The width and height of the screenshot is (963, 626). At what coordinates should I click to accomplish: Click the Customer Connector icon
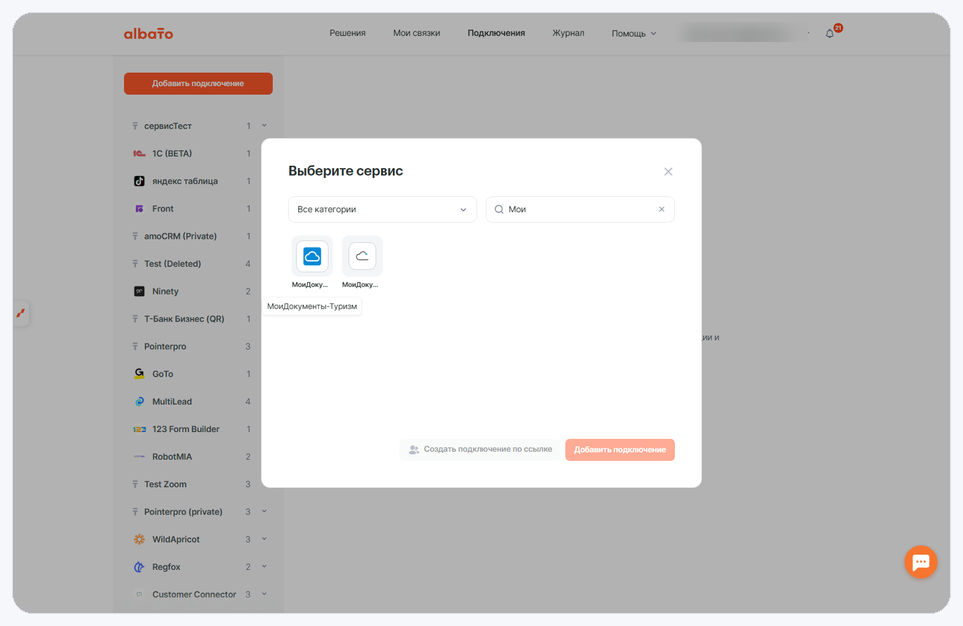139,595
